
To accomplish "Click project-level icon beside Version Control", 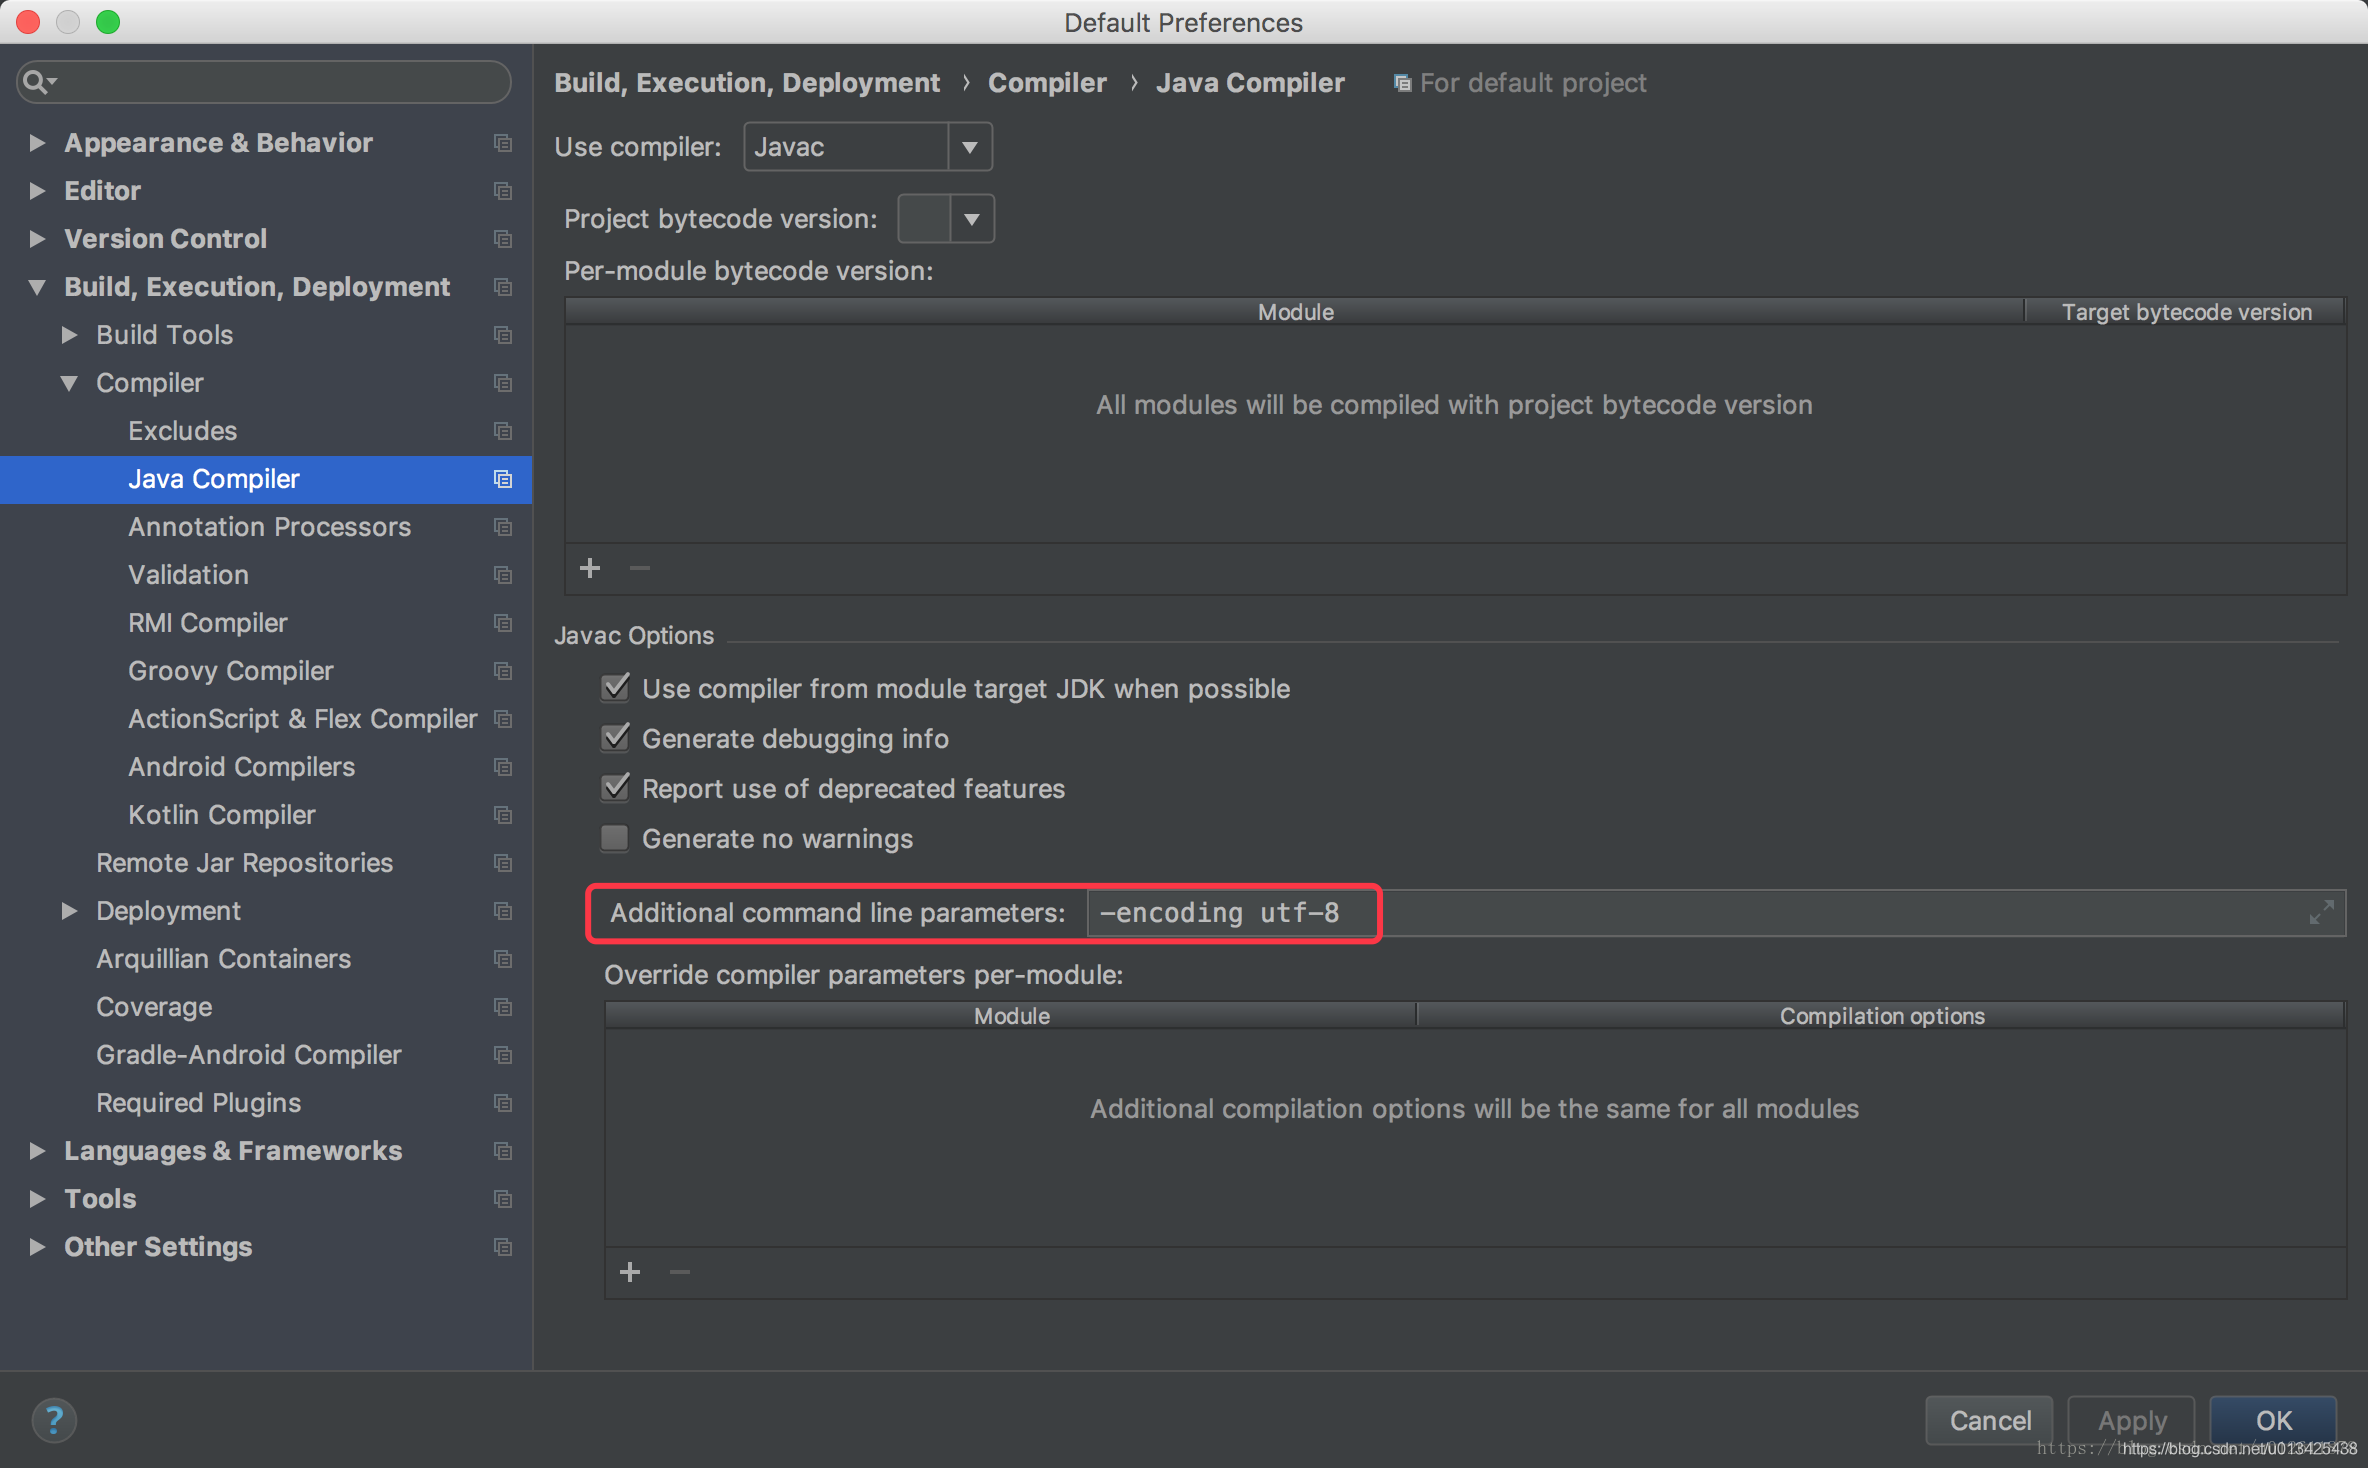I will click(503, 239).
